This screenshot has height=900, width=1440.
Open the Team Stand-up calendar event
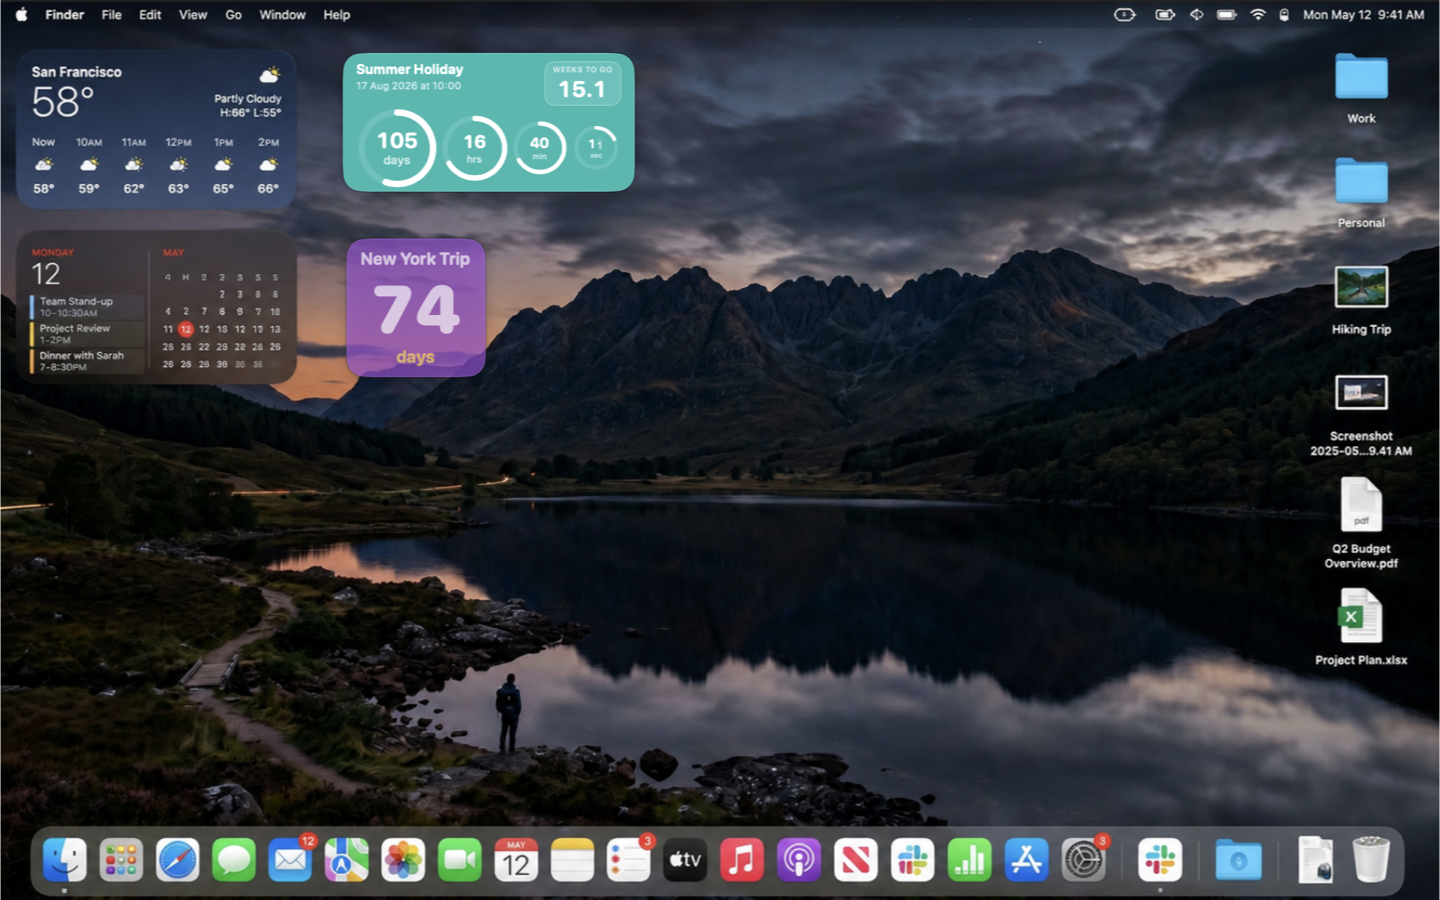click(85, 307)
